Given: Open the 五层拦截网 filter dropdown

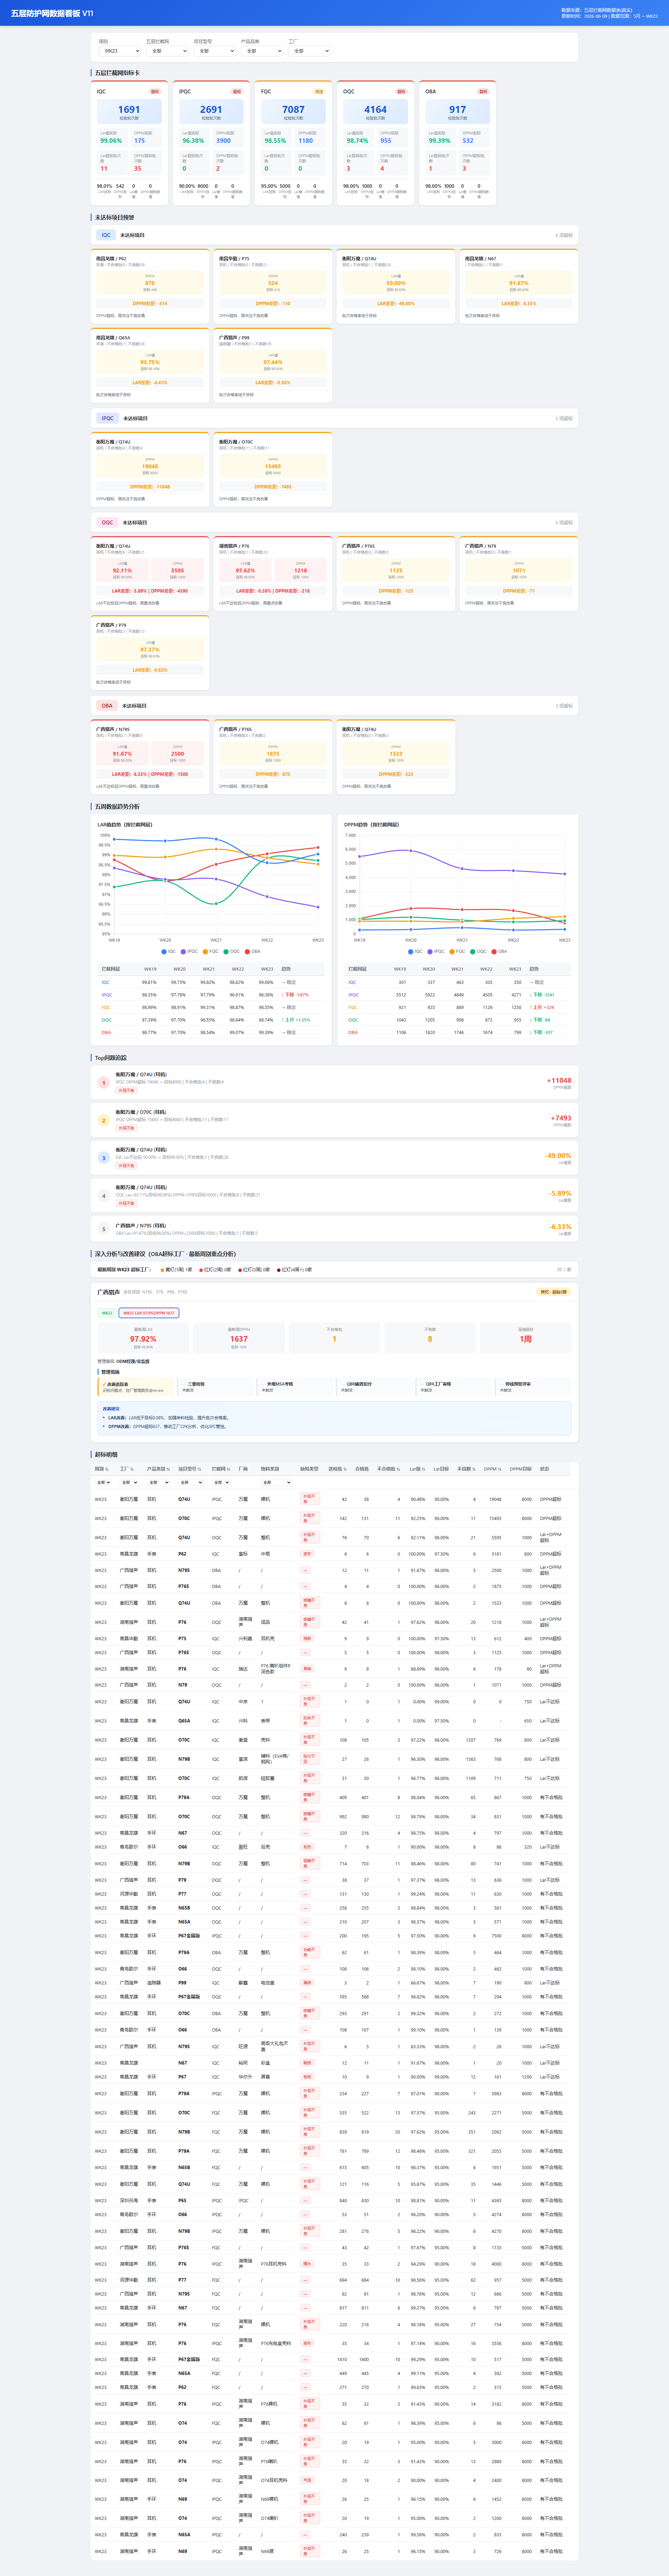Looking at the screenshot, I should [167, 51].
